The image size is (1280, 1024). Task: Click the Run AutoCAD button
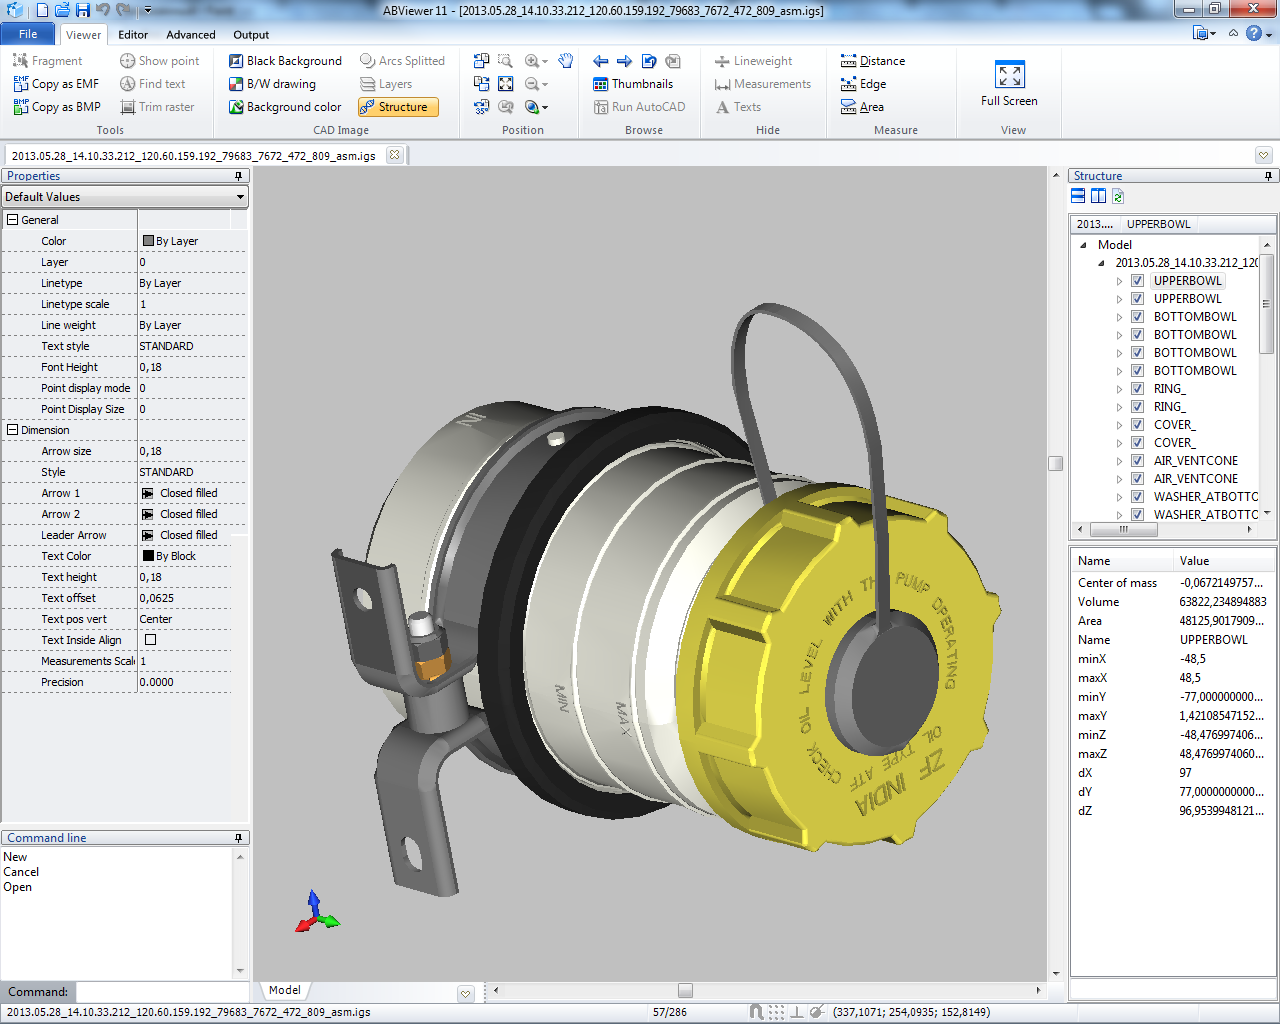click(x=640, y=107)
